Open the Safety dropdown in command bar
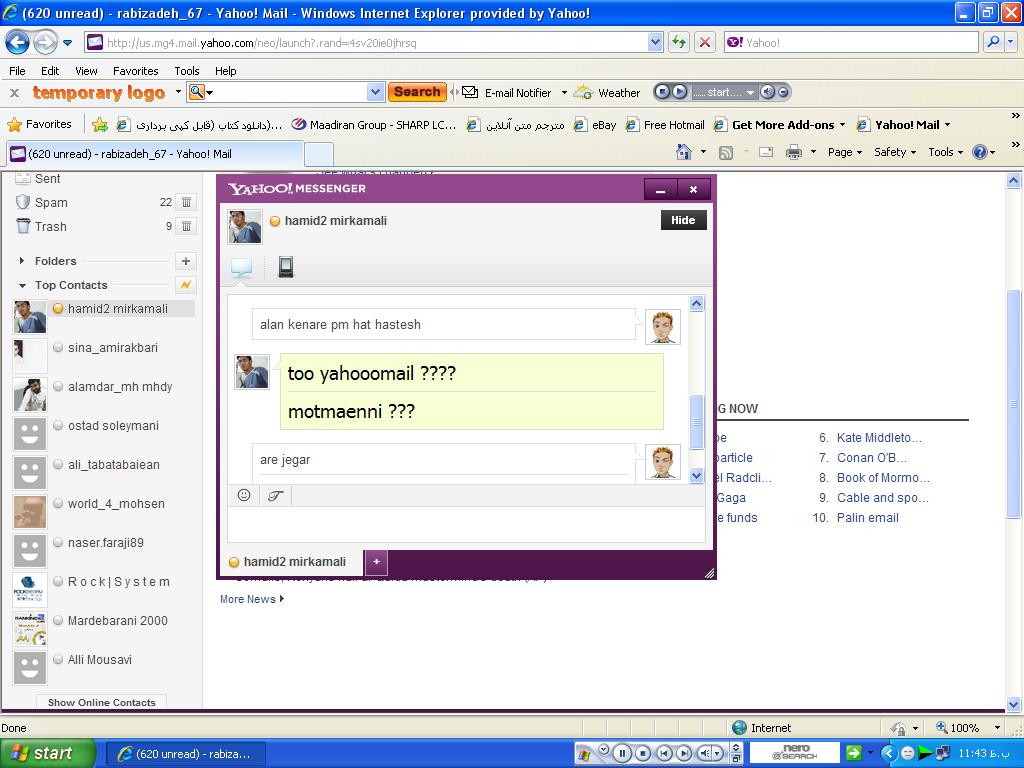1024x768 pixels. point(895,152)
